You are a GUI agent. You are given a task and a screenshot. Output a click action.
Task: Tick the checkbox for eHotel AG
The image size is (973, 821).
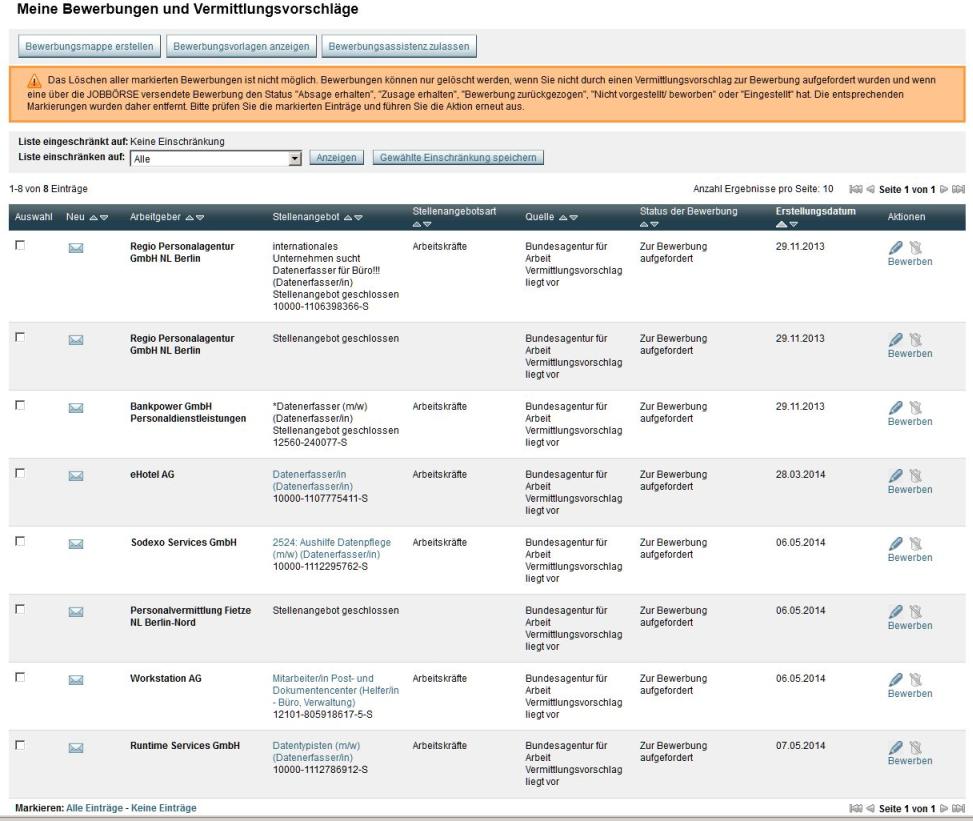(x=19, y=474)
